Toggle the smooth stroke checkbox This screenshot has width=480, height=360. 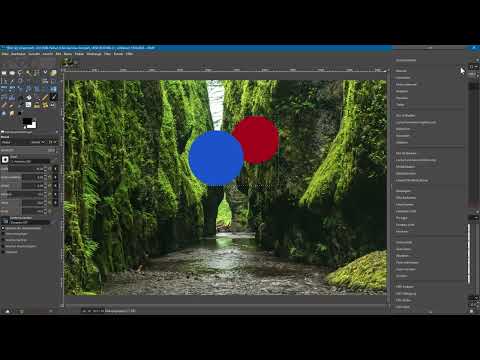point(3,240)
